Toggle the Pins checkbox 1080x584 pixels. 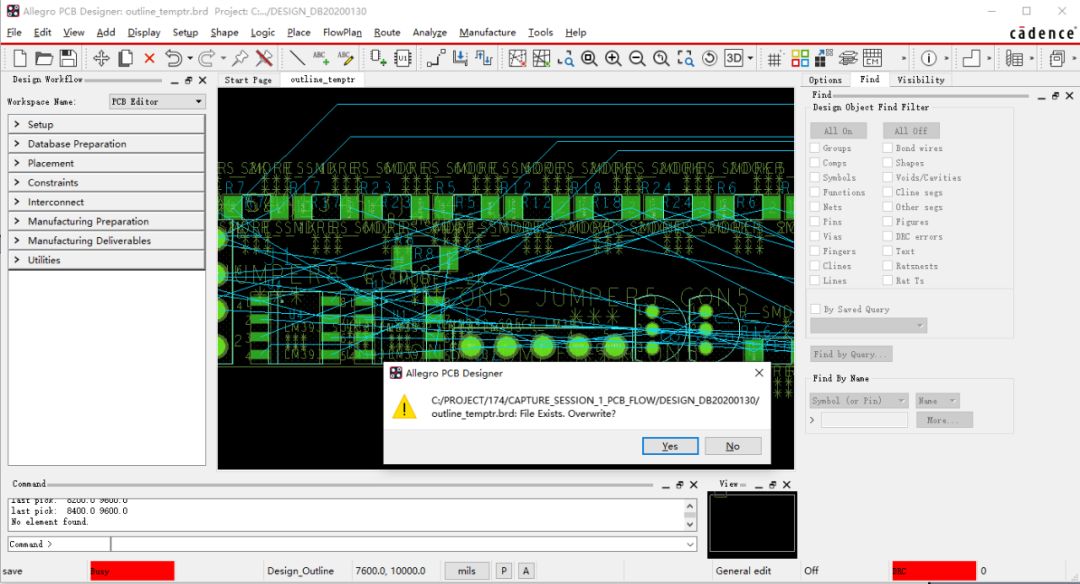click(816, 222)
